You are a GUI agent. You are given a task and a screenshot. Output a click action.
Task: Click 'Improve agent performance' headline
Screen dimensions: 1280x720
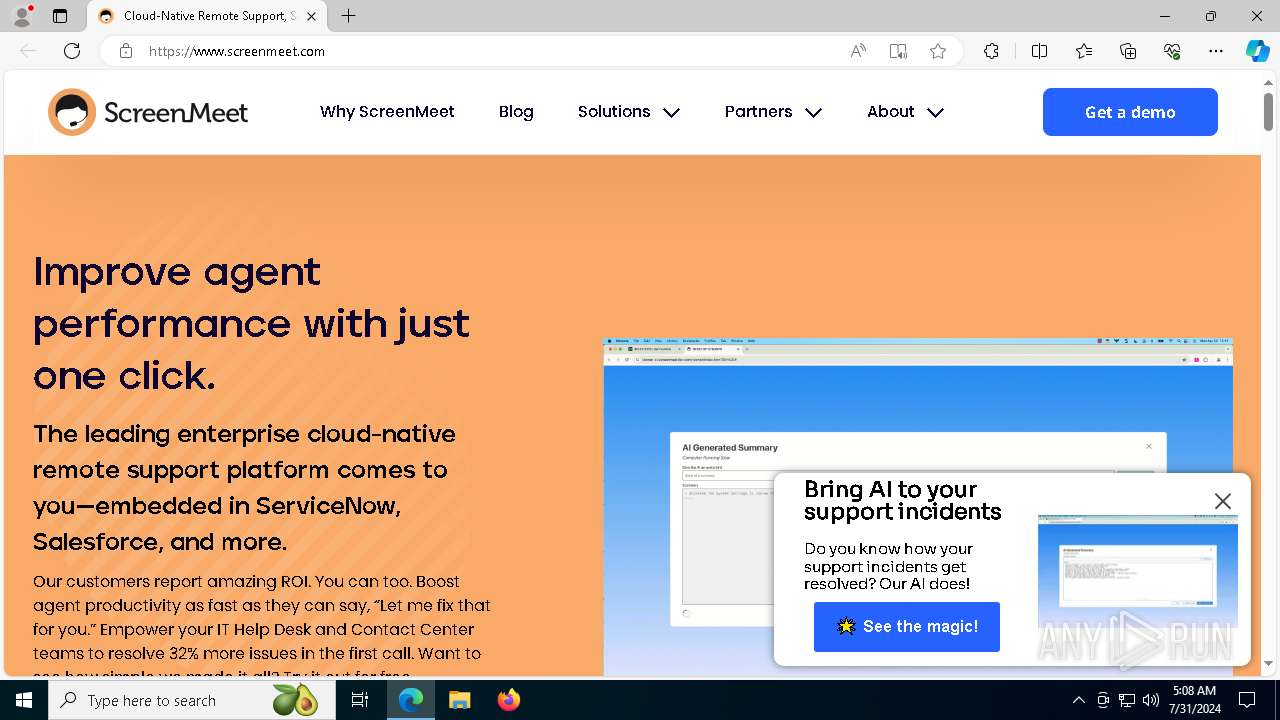click(x=251, y=323)
